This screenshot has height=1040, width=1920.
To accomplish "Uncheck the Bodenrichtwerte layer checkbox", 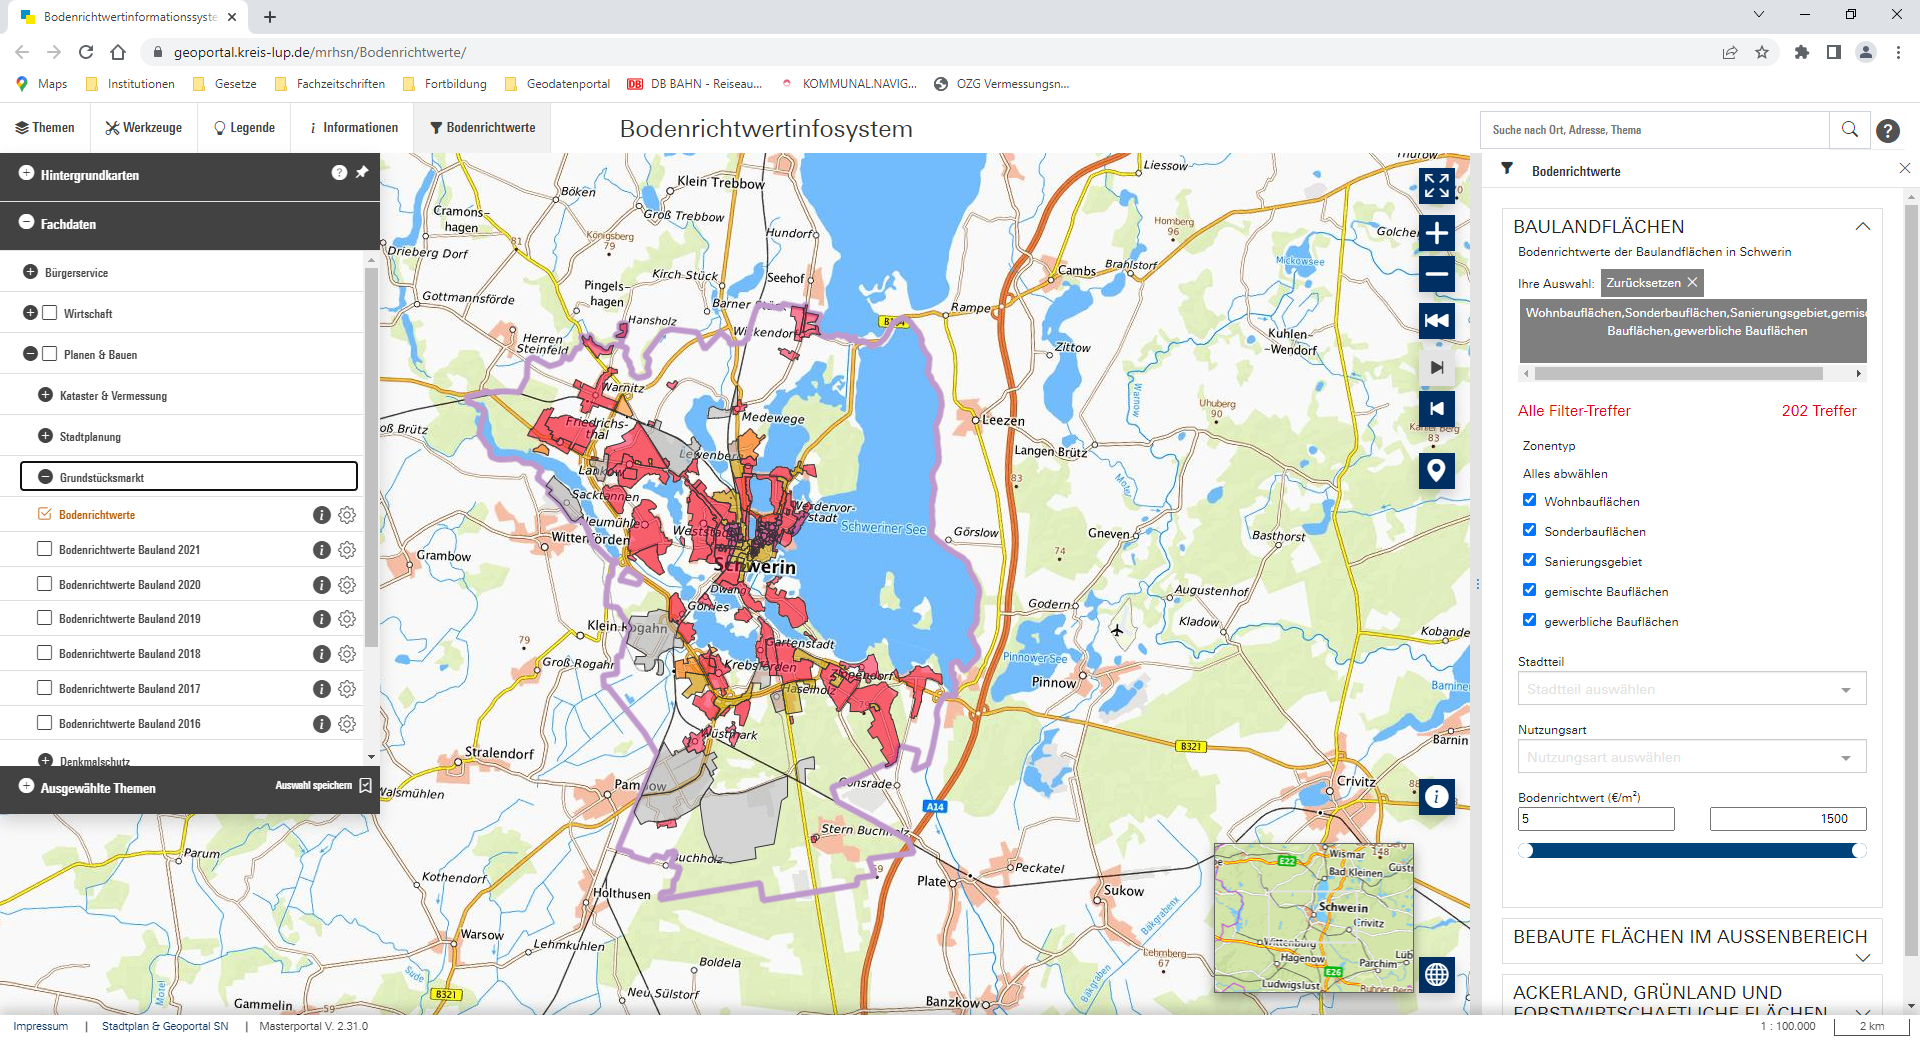I will [x=44, y=514].
